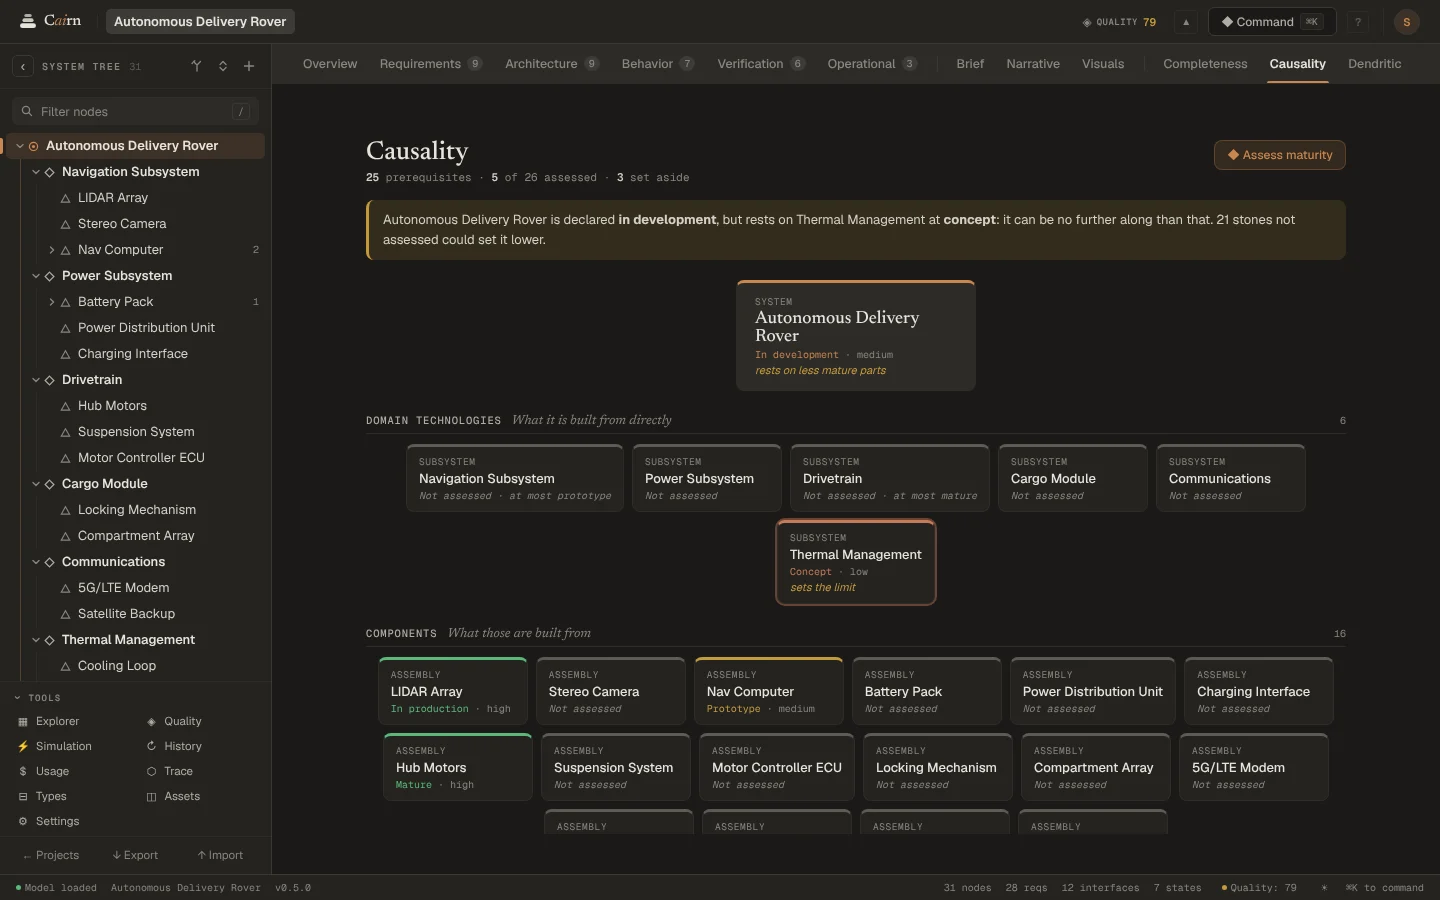
Task: Click the branch filter icon in tree header
Action: pyautogui.click(x=196, y=67)
